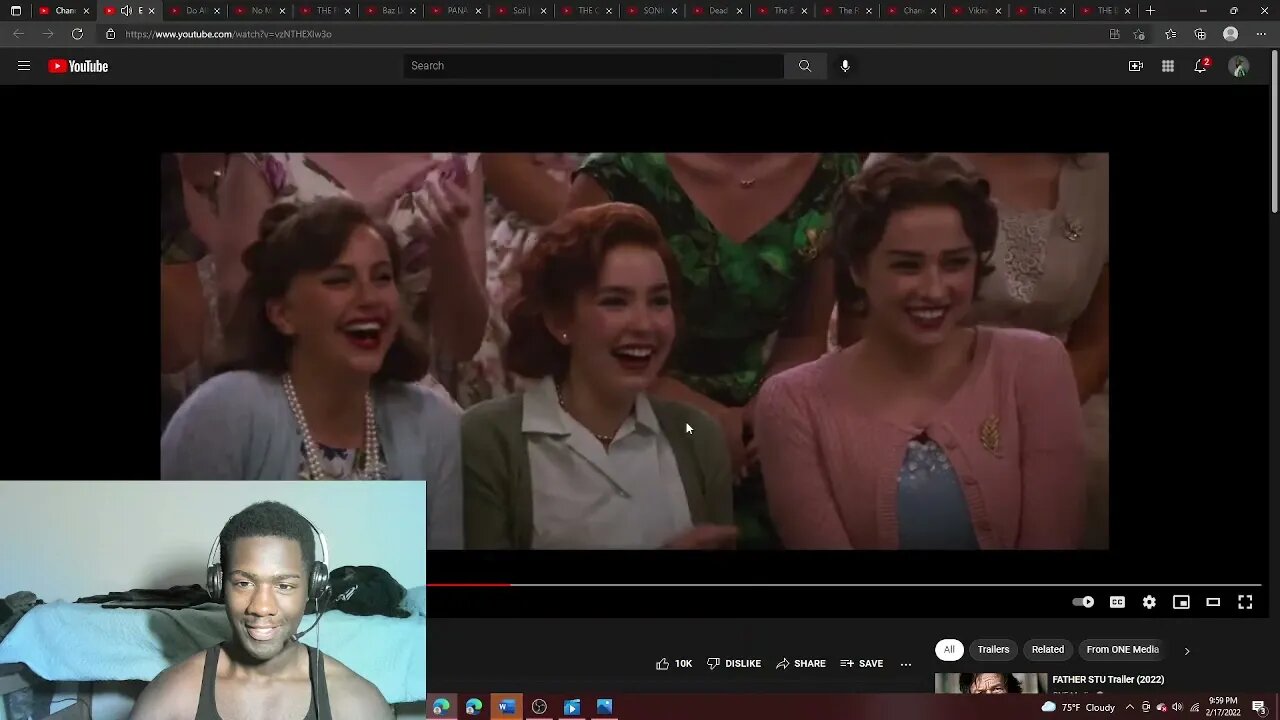
Task: Open the volume speaker tray icon
Action: pos(1177,707)
